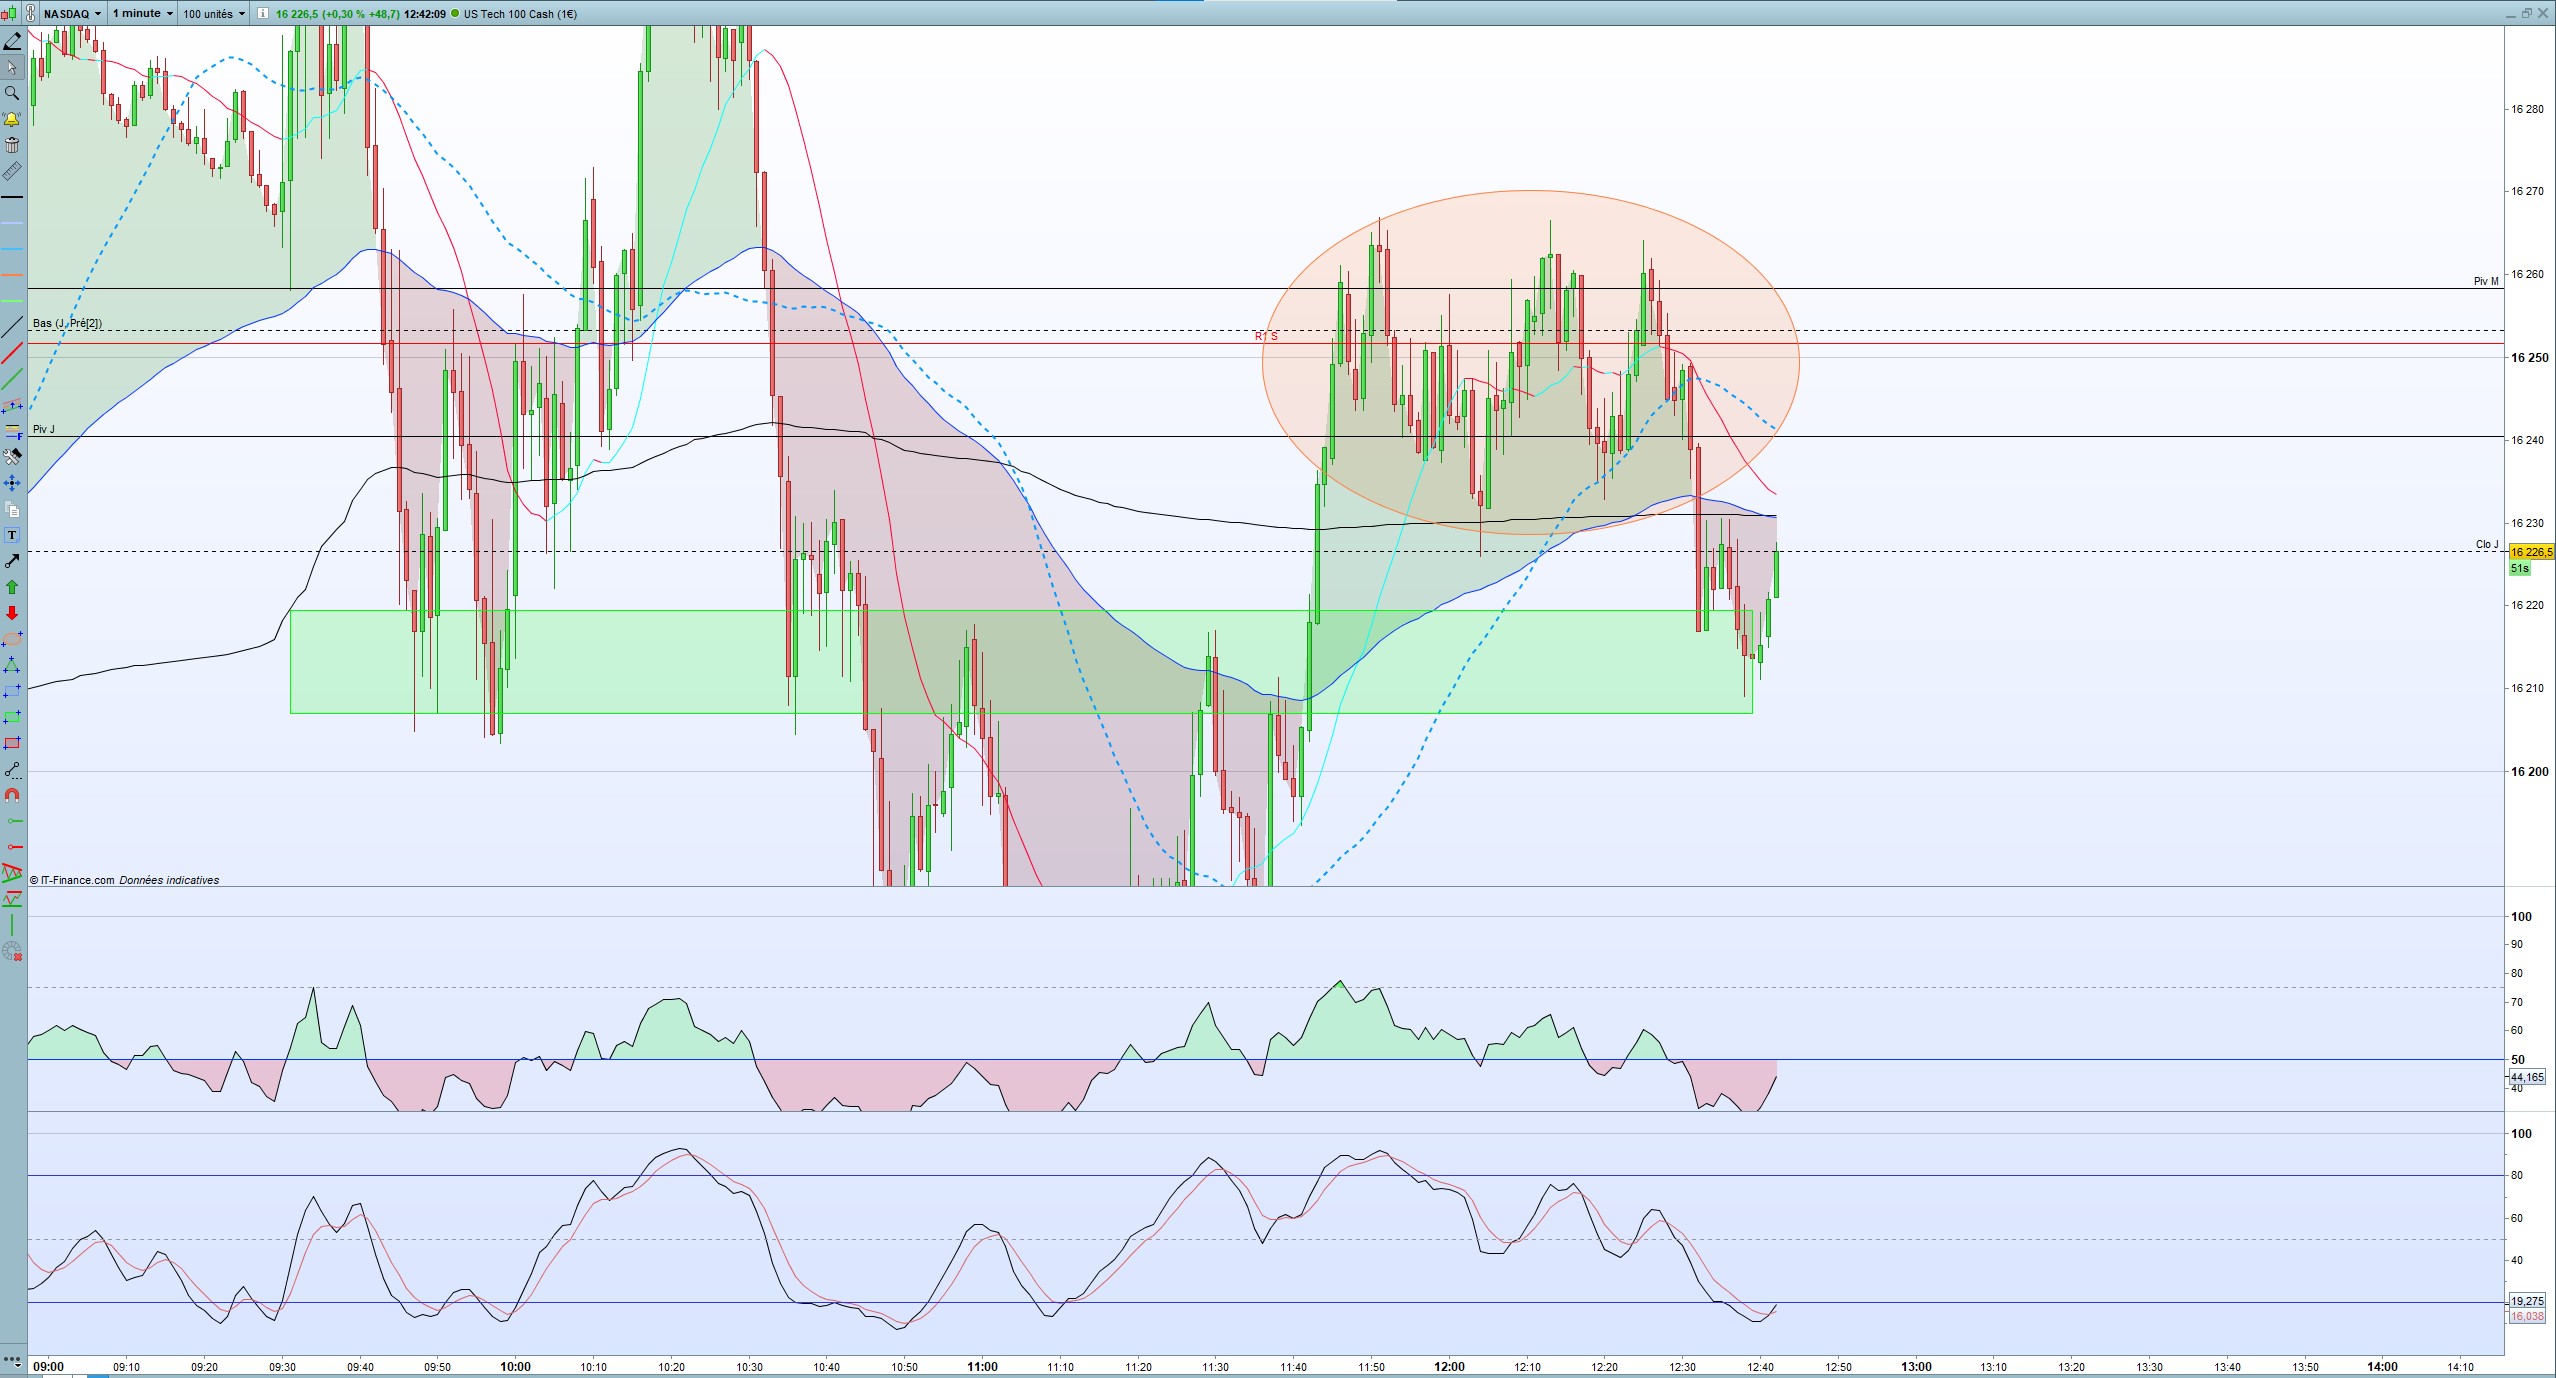The width and height of the screenshot is (2556, 1378).
Task: Click the trash delete-objects icon
Action: pyautogui.click(x=12, y=145)
